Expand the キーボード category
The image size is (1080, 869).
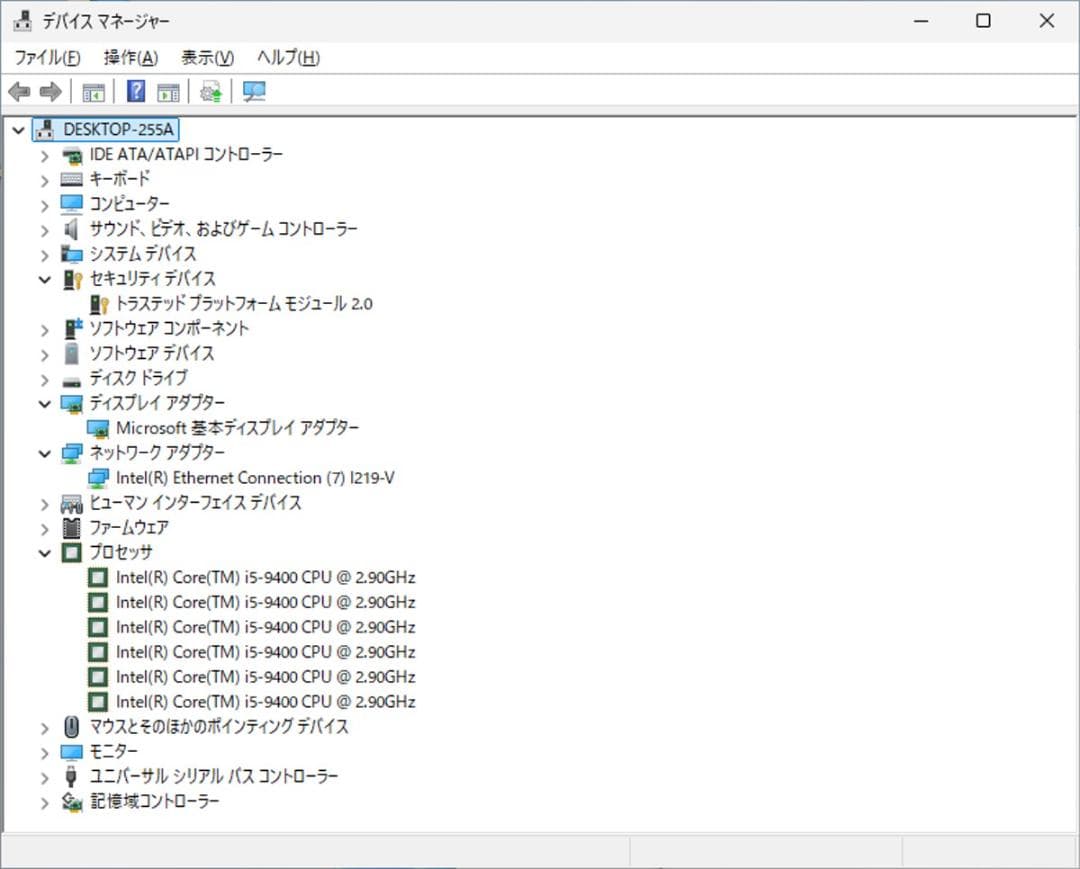point(44,179)
